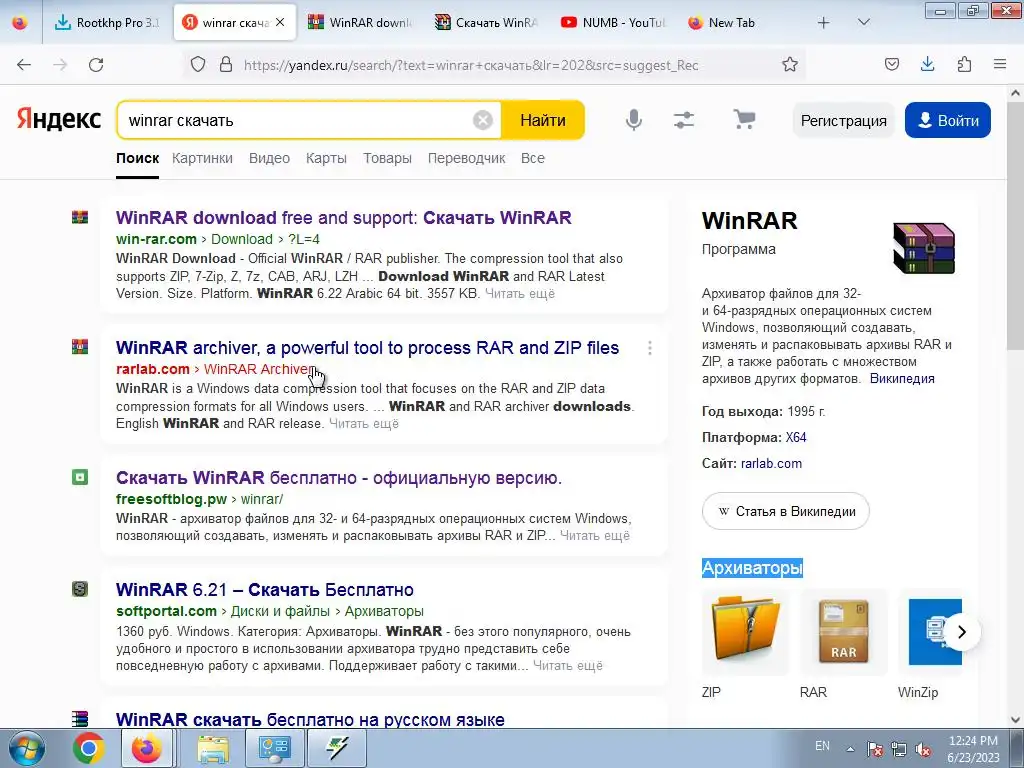Click the Найти search button
This screenshot has width=1024, height=768.
(x=543, y=120)
